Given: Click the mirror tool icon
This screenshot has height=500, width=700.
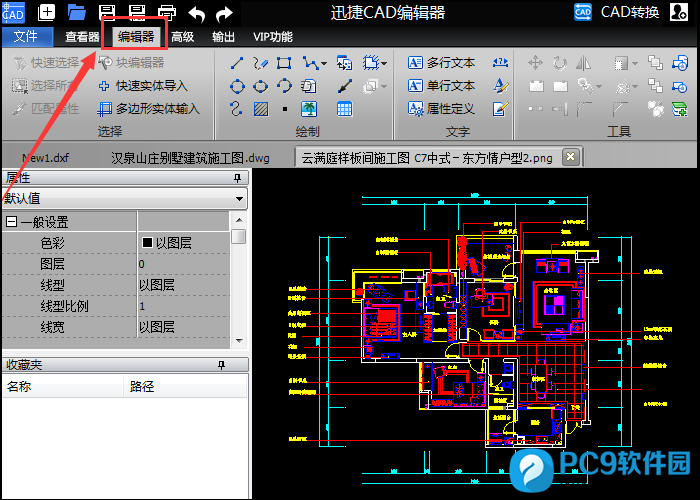Looking at the screenshot, I should (583, 63).
